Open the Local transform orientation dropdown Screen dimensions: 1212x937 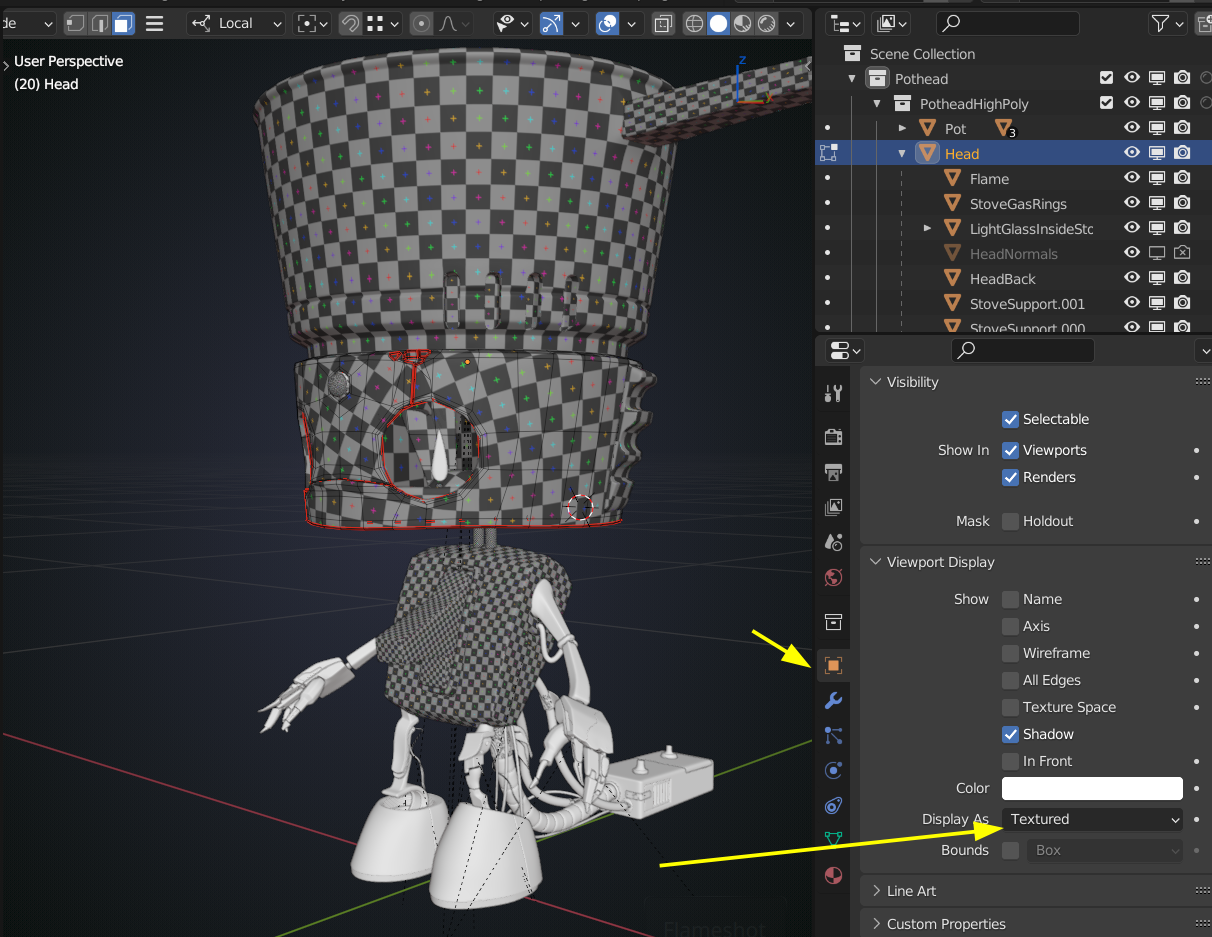tap(236, 23)
